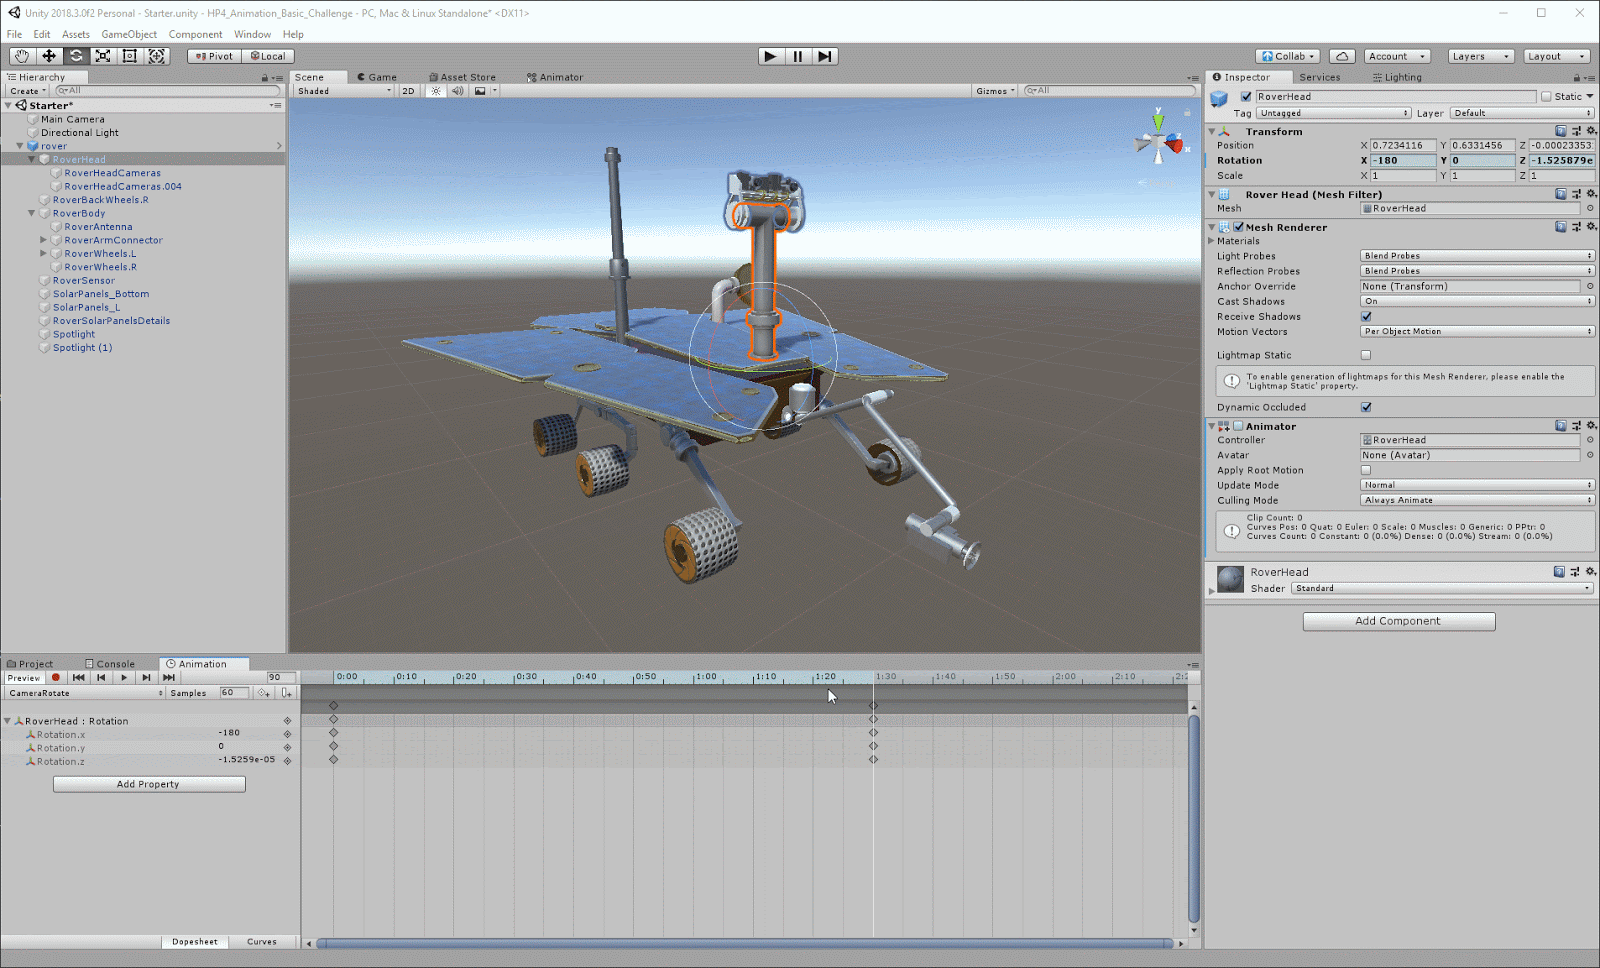
Task: Click the Rotation X value field
Action: click(1402, 160)
